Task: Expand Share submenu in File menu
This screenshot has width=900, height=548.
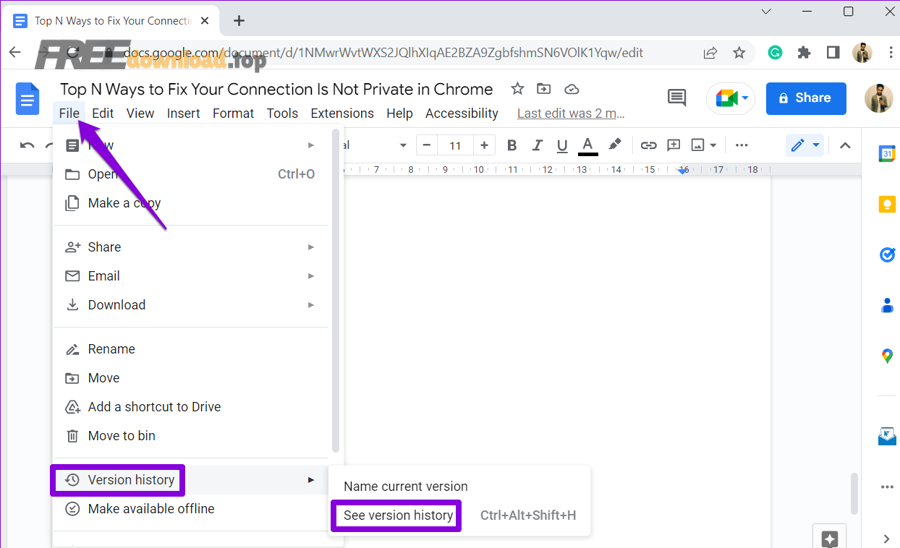Action: 192,247
